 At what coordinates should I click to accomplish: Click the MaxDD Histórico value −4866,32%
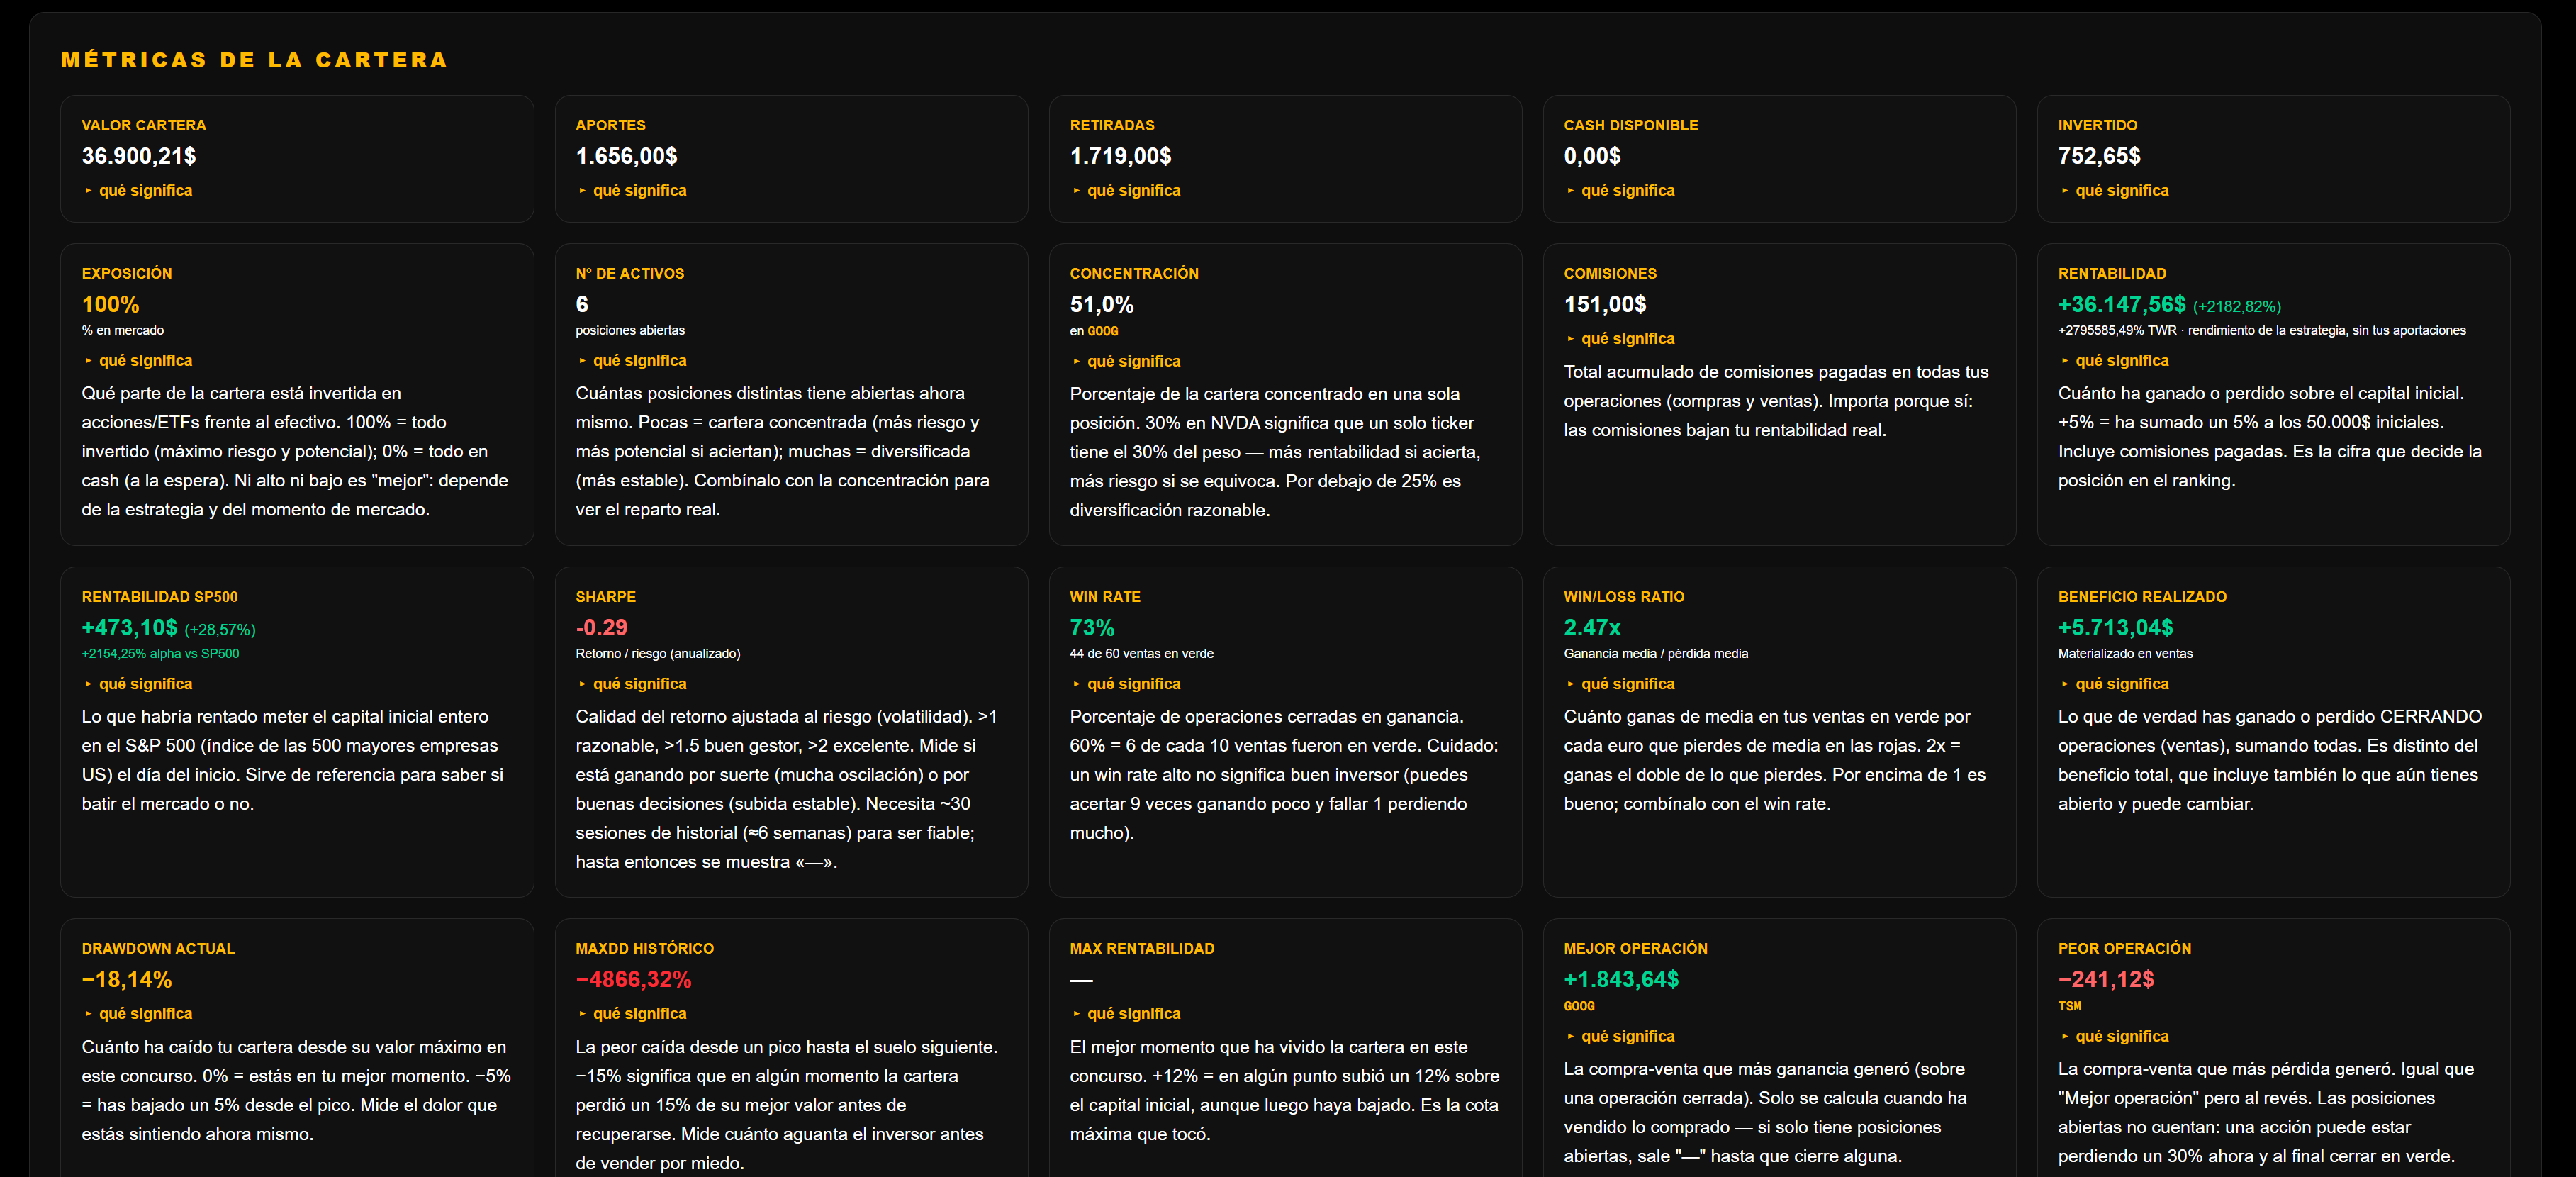tap(634, 980)
